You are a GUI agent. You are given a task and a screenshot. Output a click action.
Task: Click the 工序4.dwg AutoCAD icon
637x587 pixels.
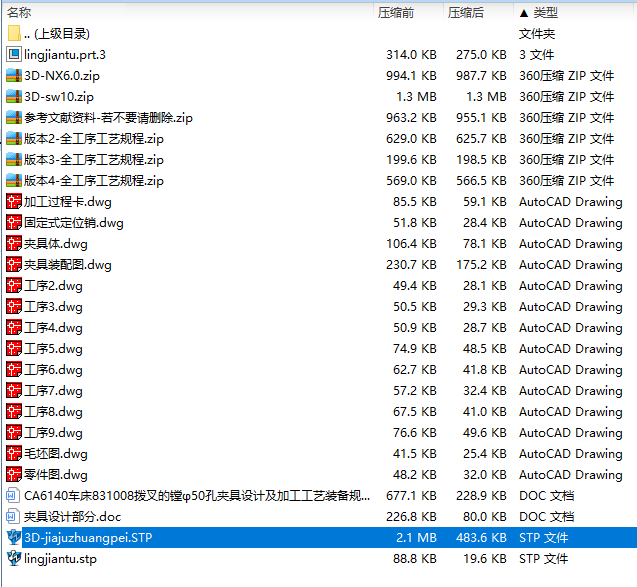click(x=14, y=327)
